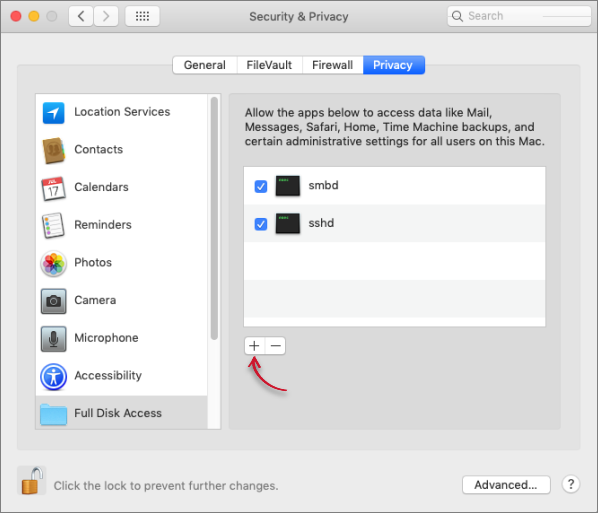Image resolution: width=598 pixels, height=513 pixels.
Task: Open the help question mark button
Action: [x=571, y=484]
